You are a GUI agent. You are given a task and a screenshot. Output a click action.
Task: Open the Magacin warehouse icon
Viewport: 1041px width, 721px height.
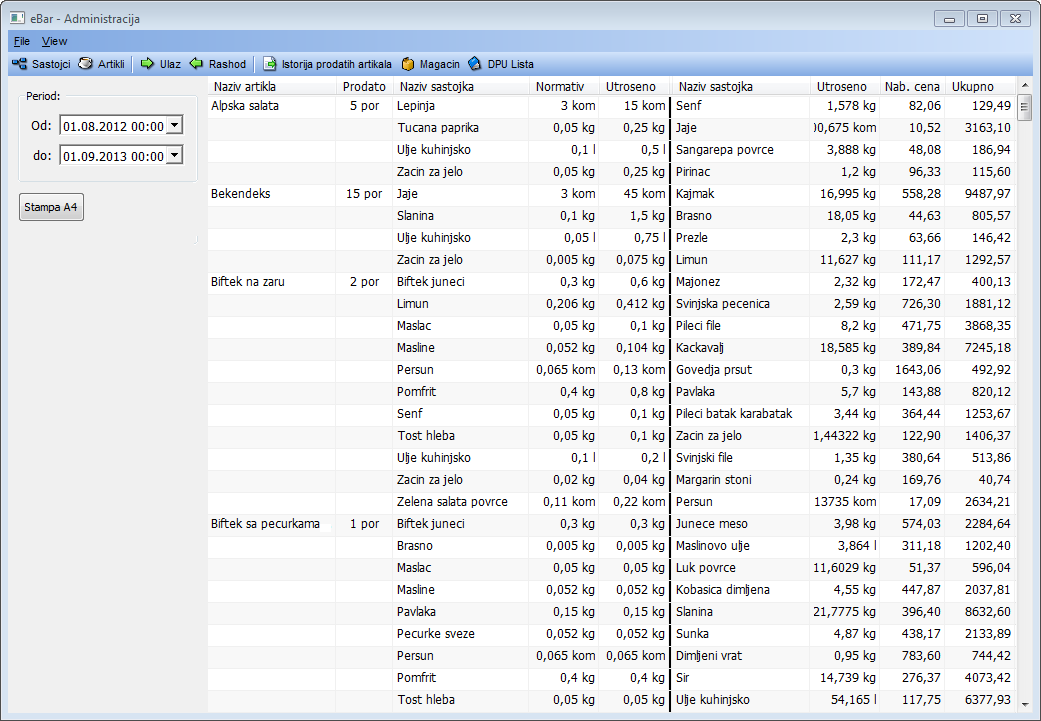[408, 64]
